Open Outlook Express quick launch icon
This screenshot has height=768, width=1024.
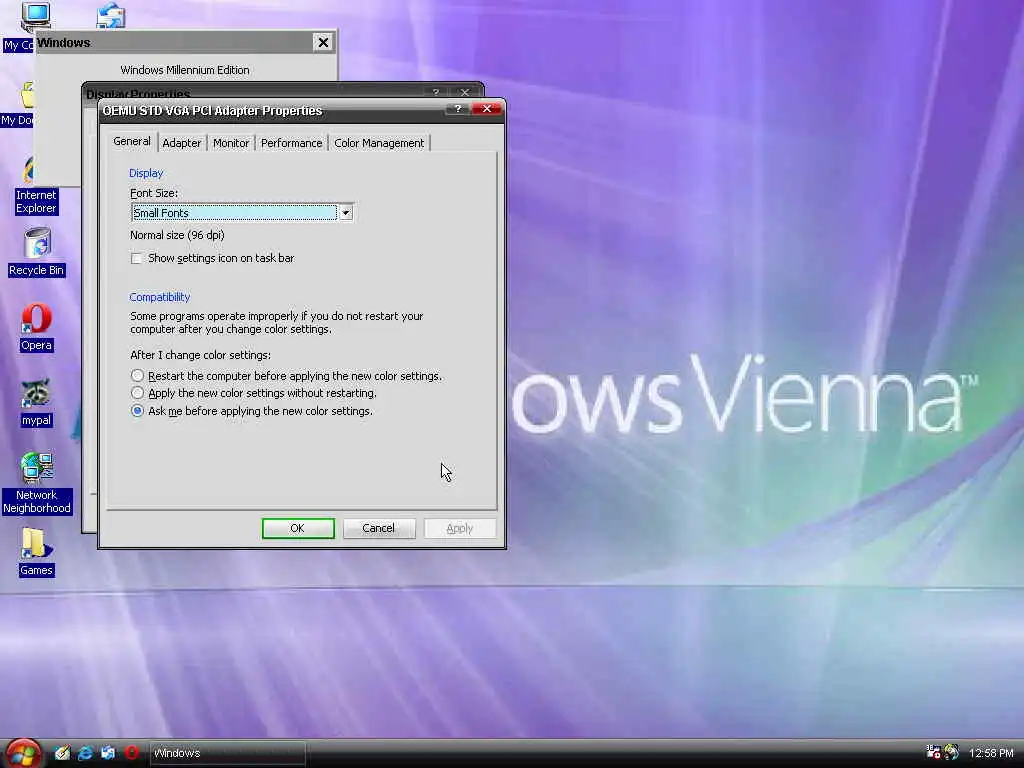pos(108,753)
